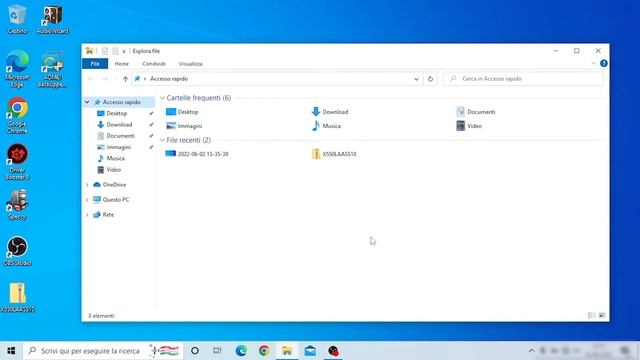Switch to the Visualizza ribbon tab
Image resolution: width=640 pixels, height=360 pixels.
point(191,64)
